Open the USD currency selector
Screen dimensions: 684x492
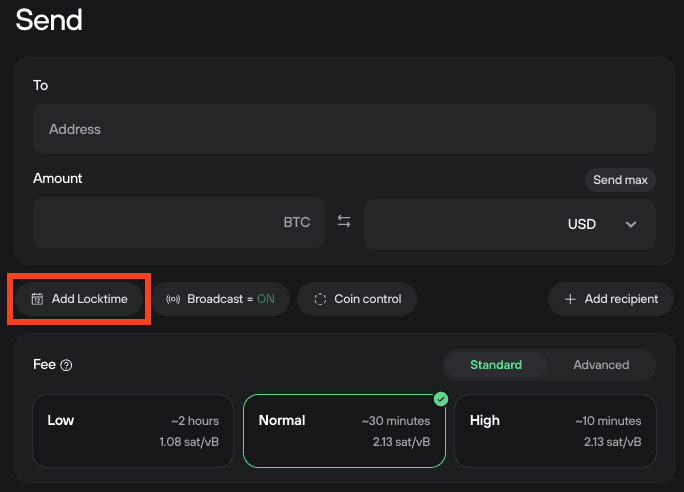click(x=510, y=225)
